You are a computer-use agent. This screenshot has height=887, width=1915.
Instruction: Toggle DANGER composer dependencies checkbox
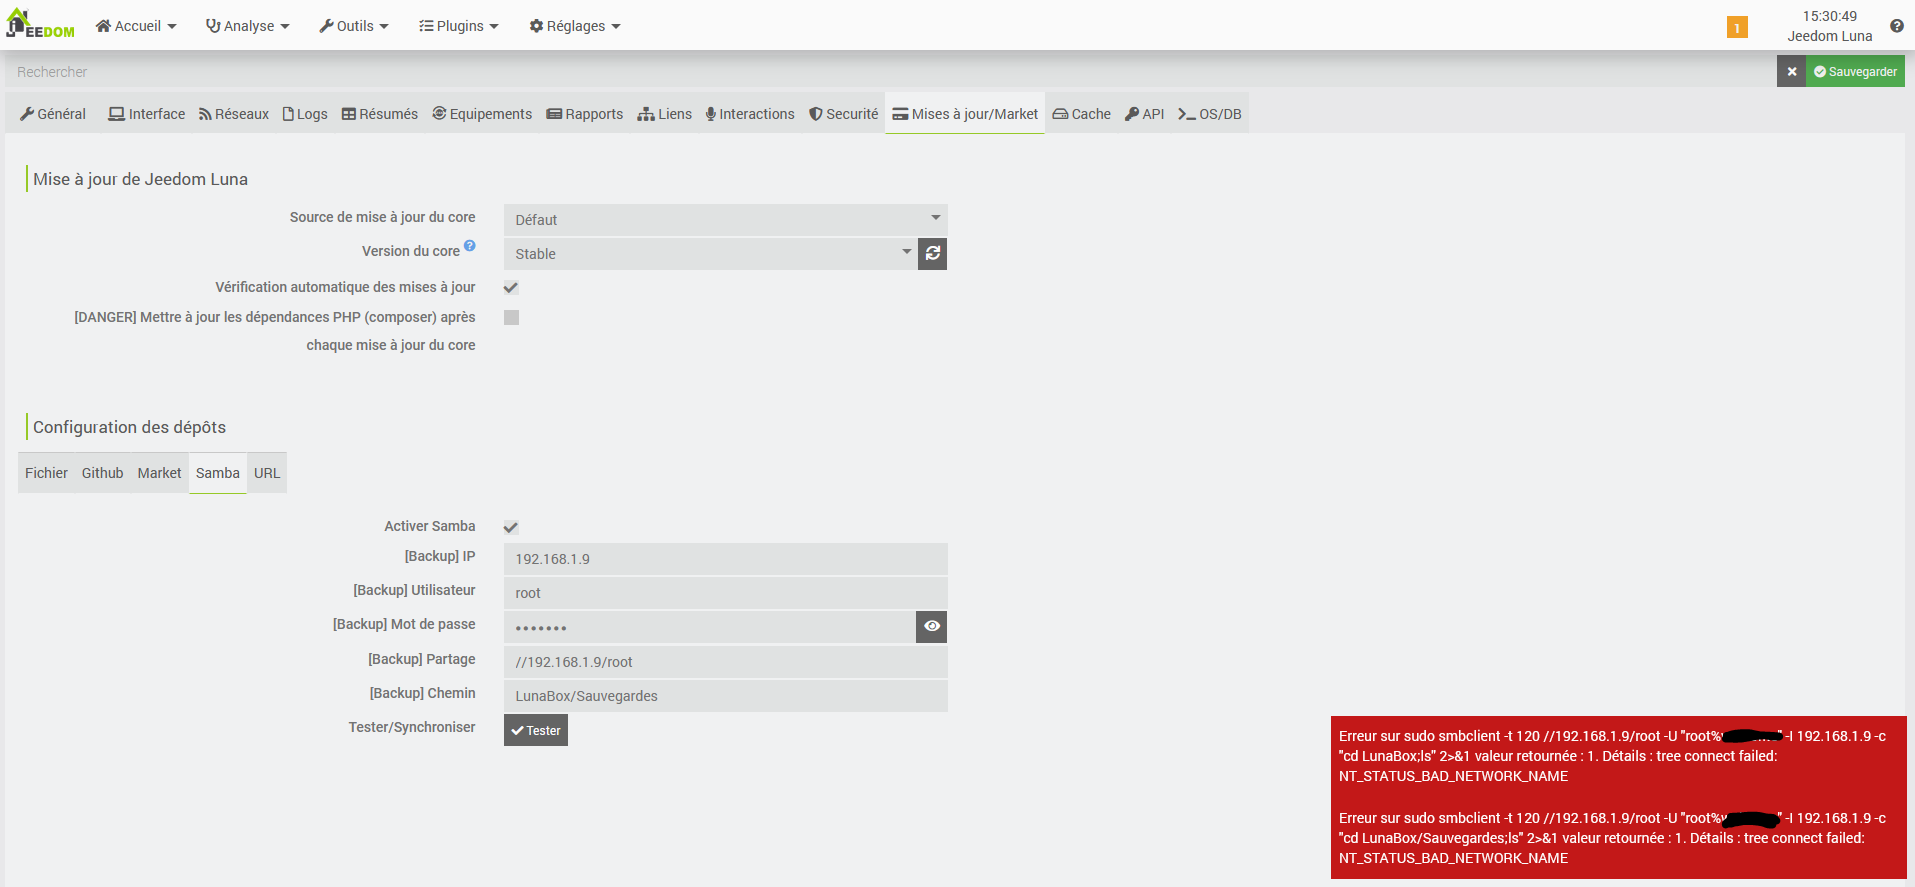[511, 318]
